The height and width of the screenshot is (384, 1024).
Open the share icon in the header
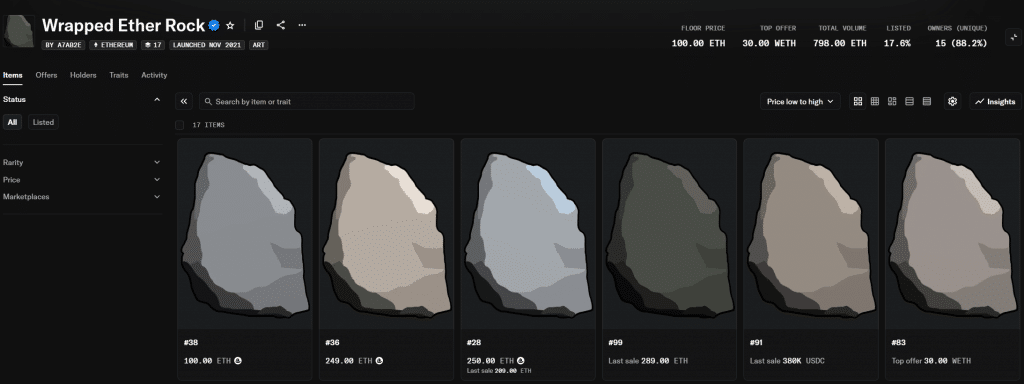(281, 25)
